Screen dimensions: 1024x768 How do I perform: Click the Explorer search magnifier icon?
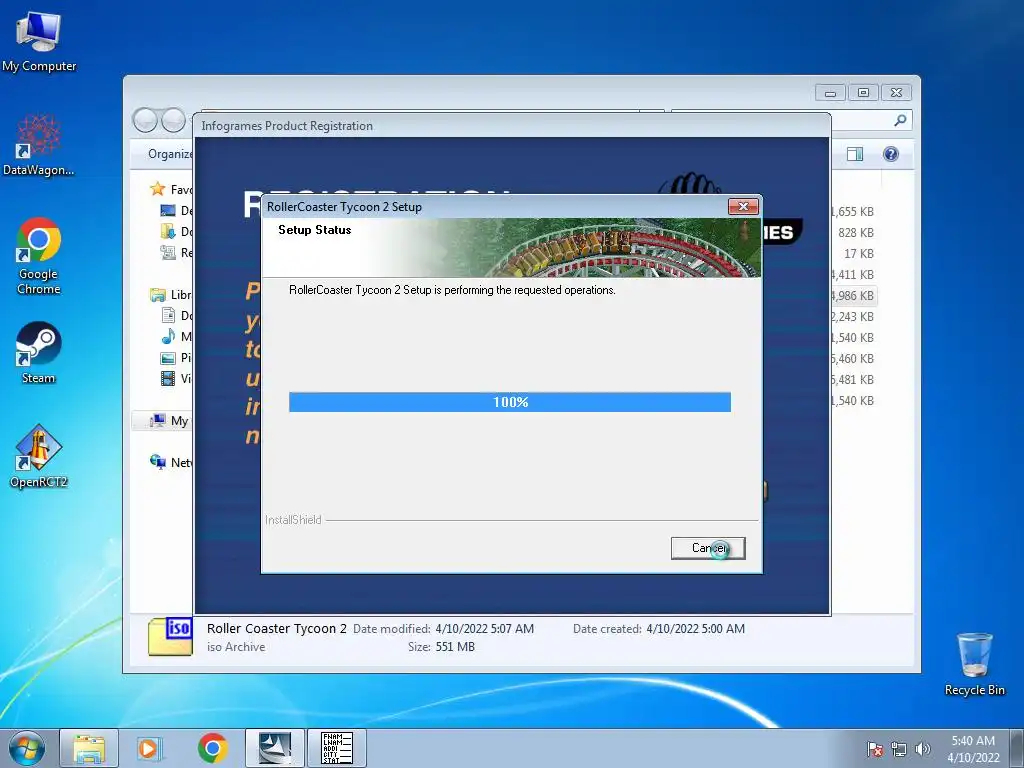[900, 120]
